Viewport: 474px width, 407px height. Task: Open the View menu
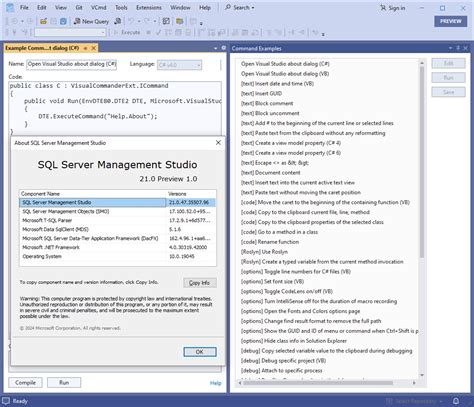pos(61,7)
